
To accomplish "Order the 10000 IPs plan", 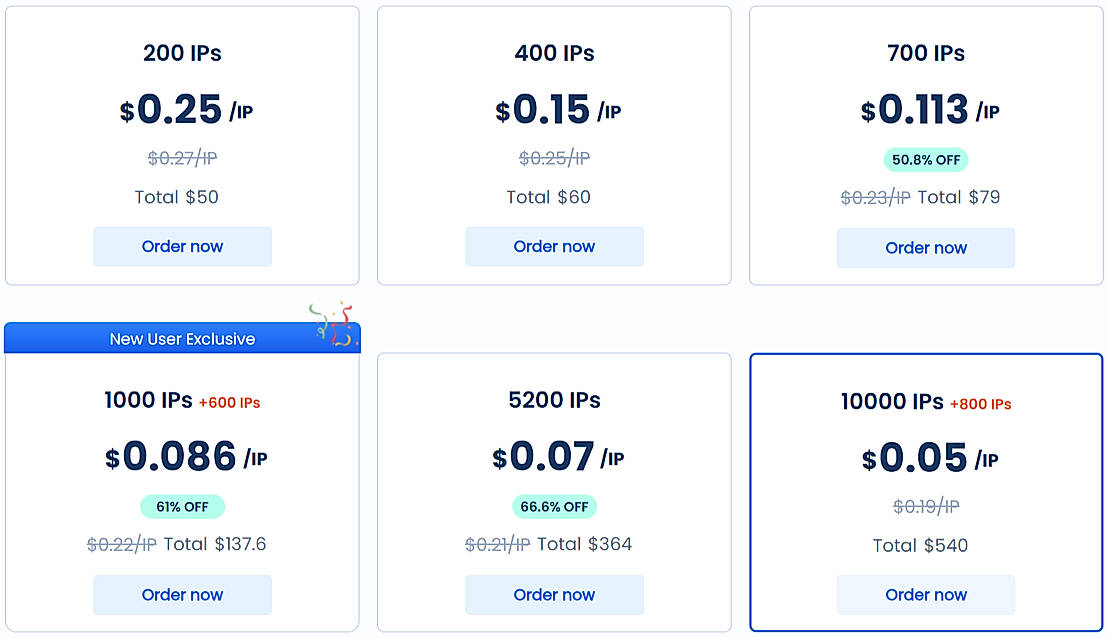I will (x=926, y=595).
